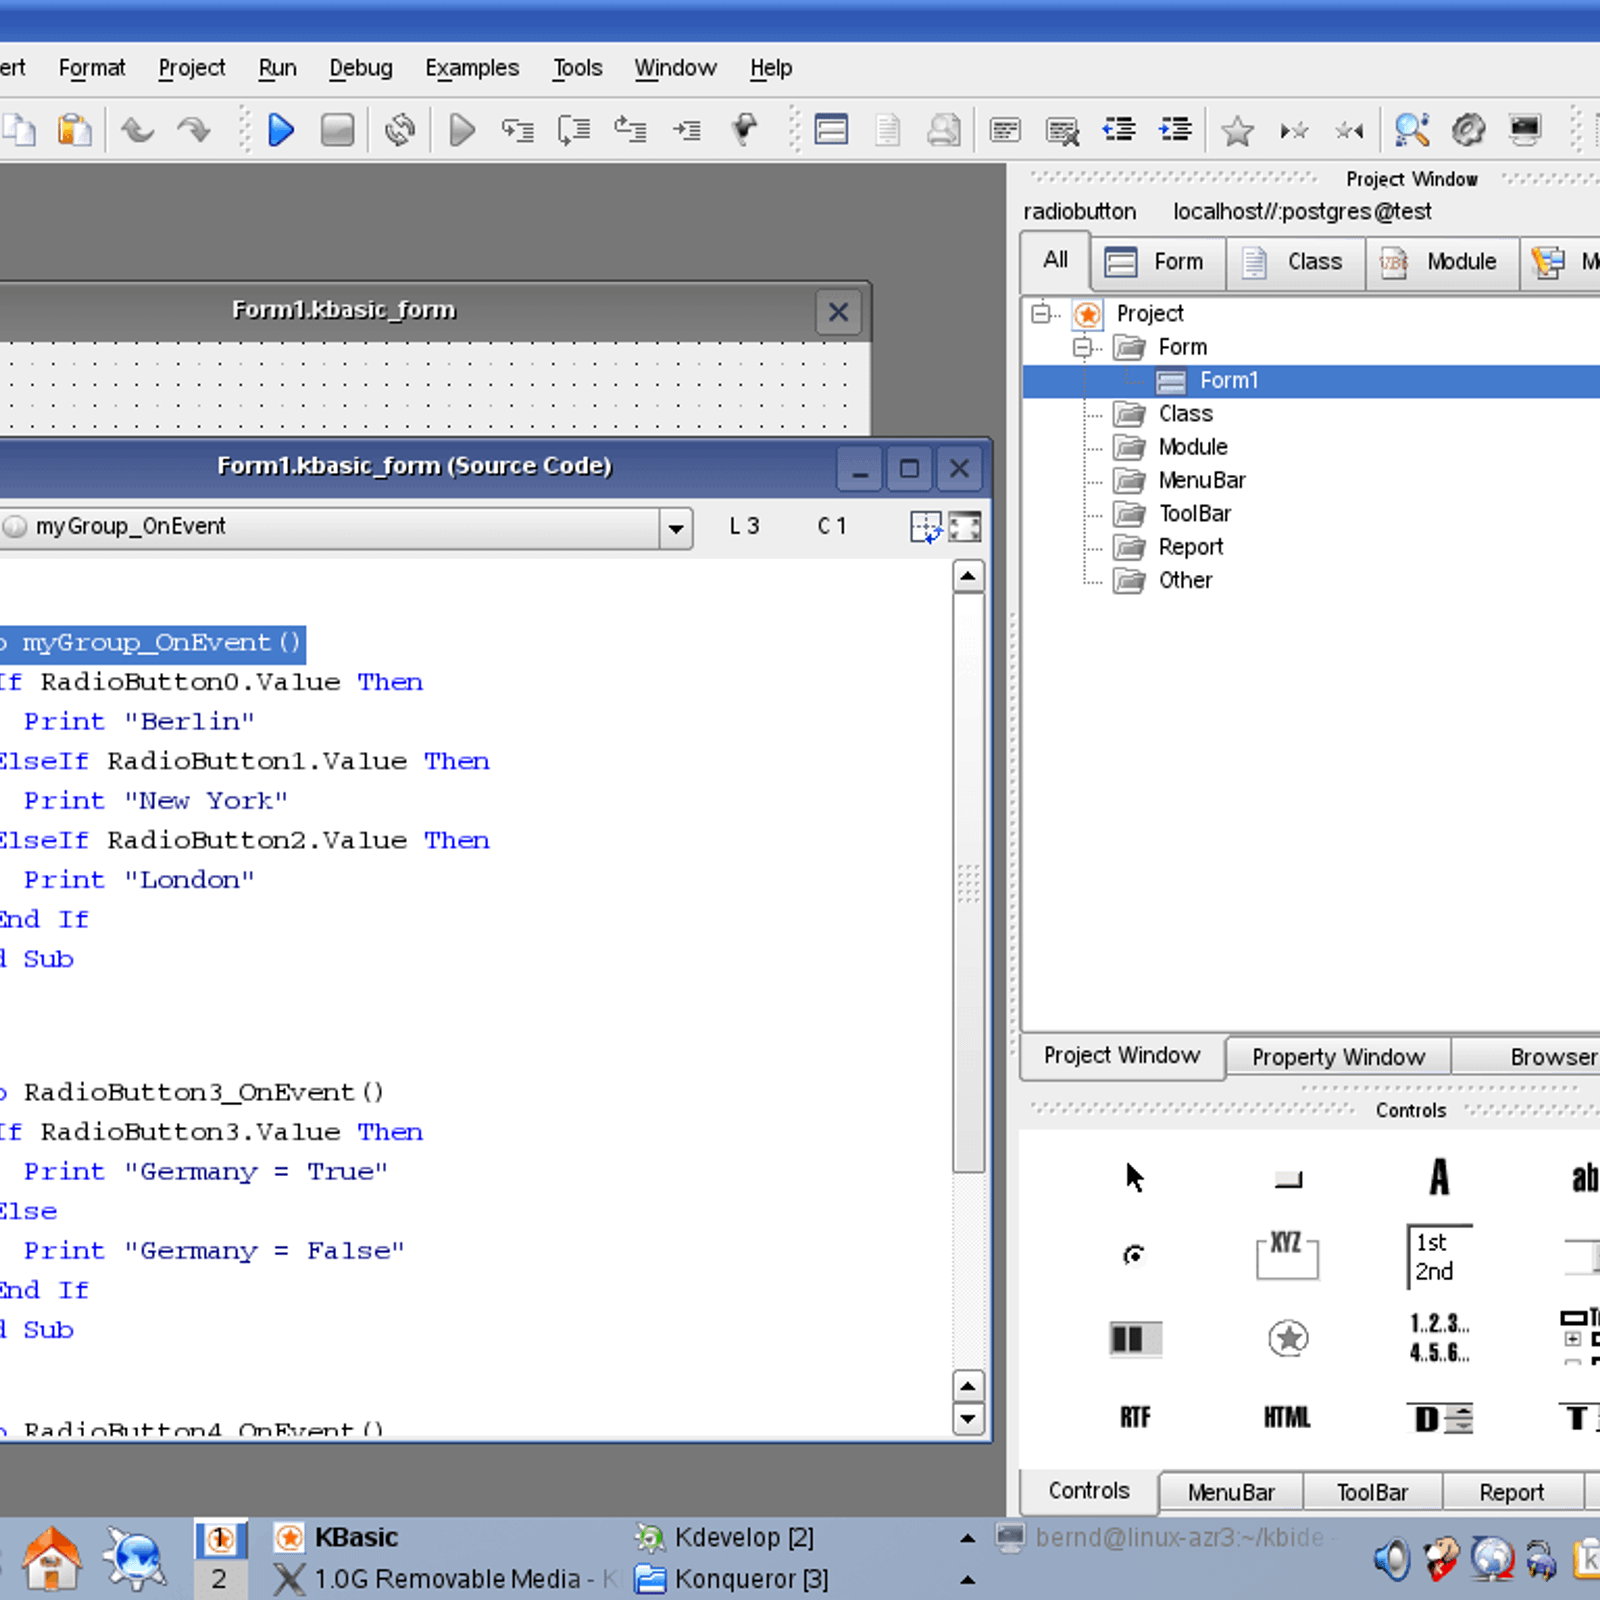The width and height of the screenshot is (1600, 1600).
Task: Click the Undo arrow icon
Action: pos(137,130)
